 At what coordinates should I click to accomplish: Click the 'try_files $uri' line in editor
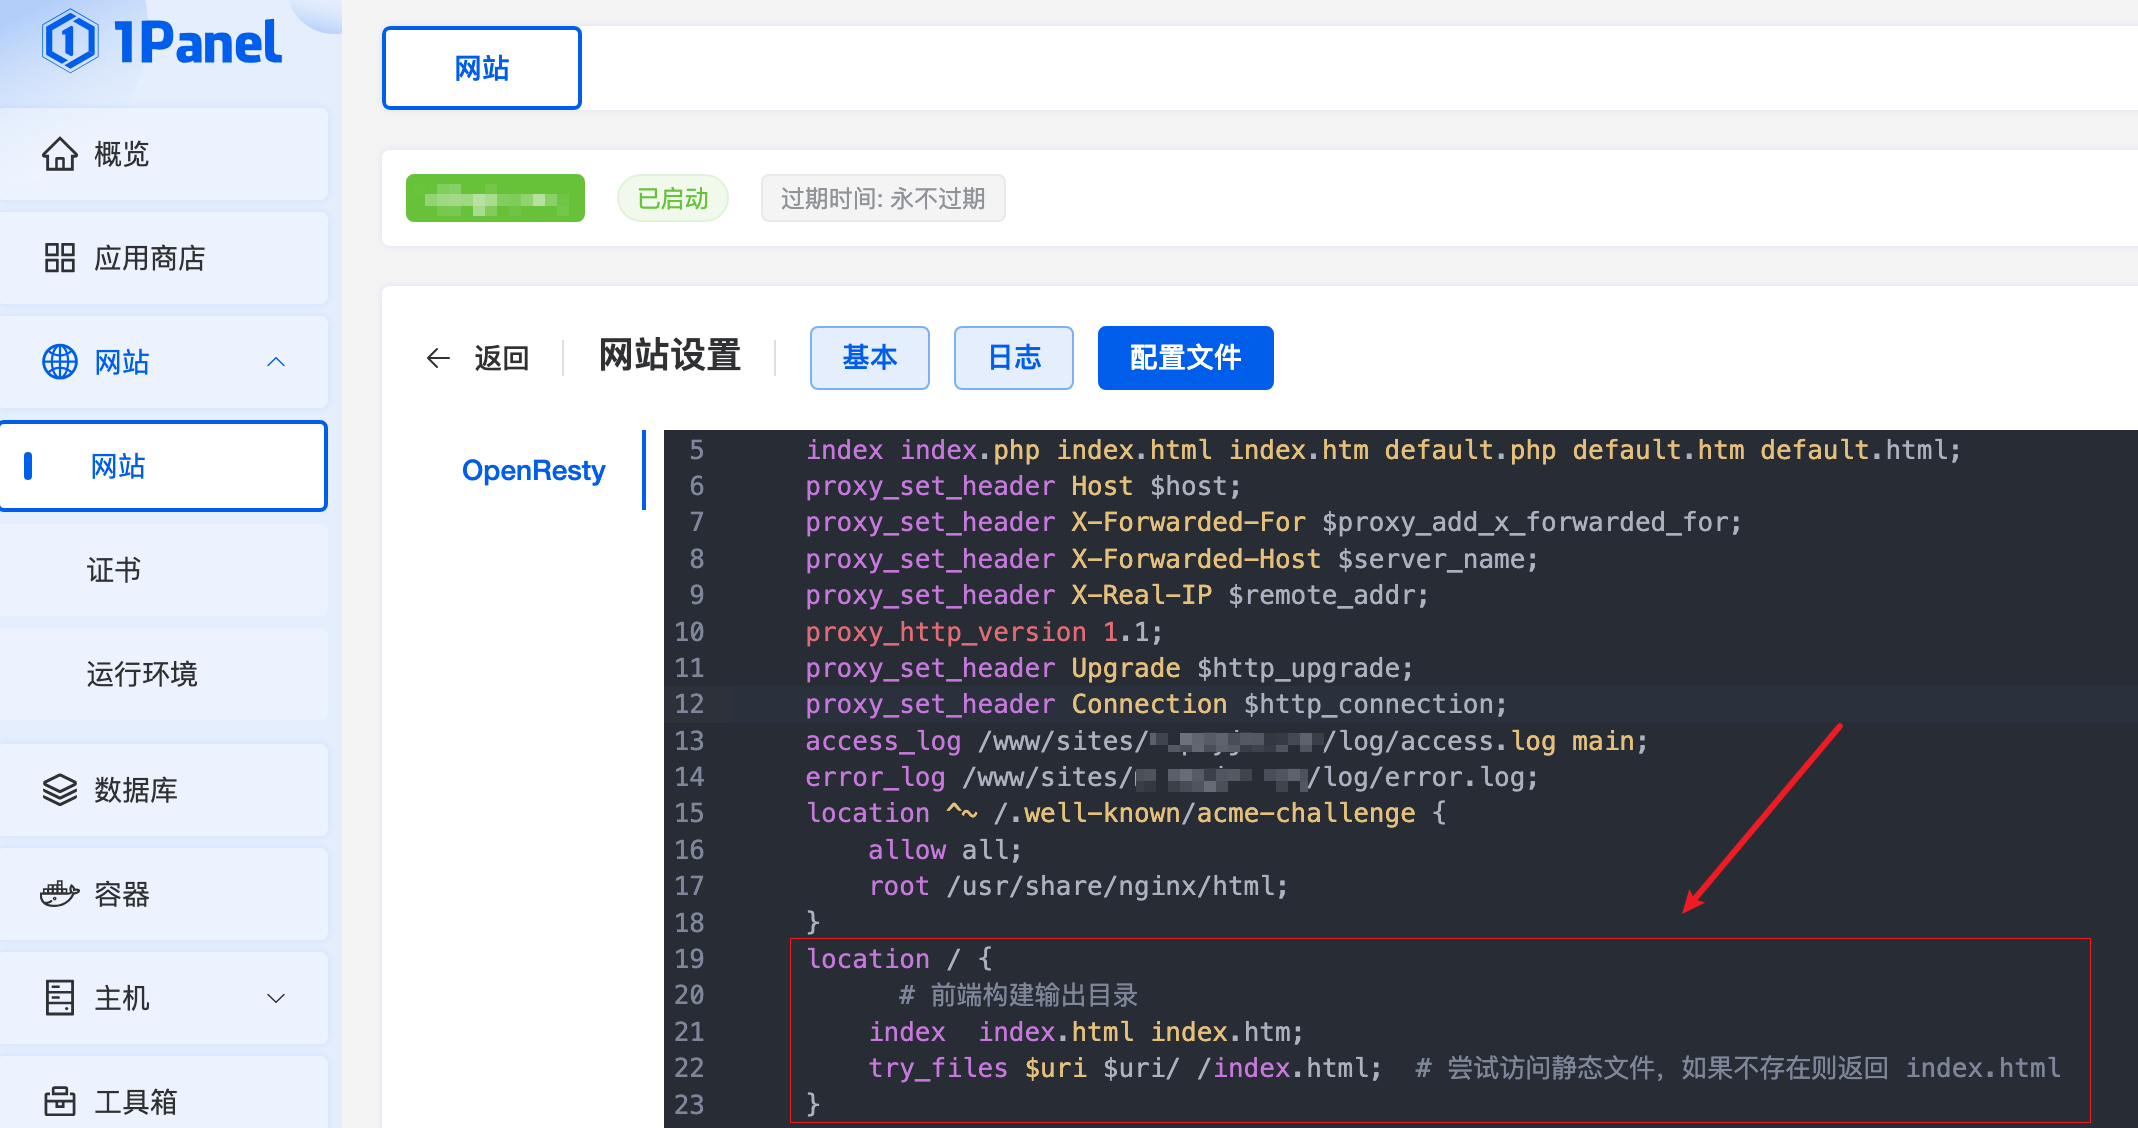click(x=1125, y=1068)
